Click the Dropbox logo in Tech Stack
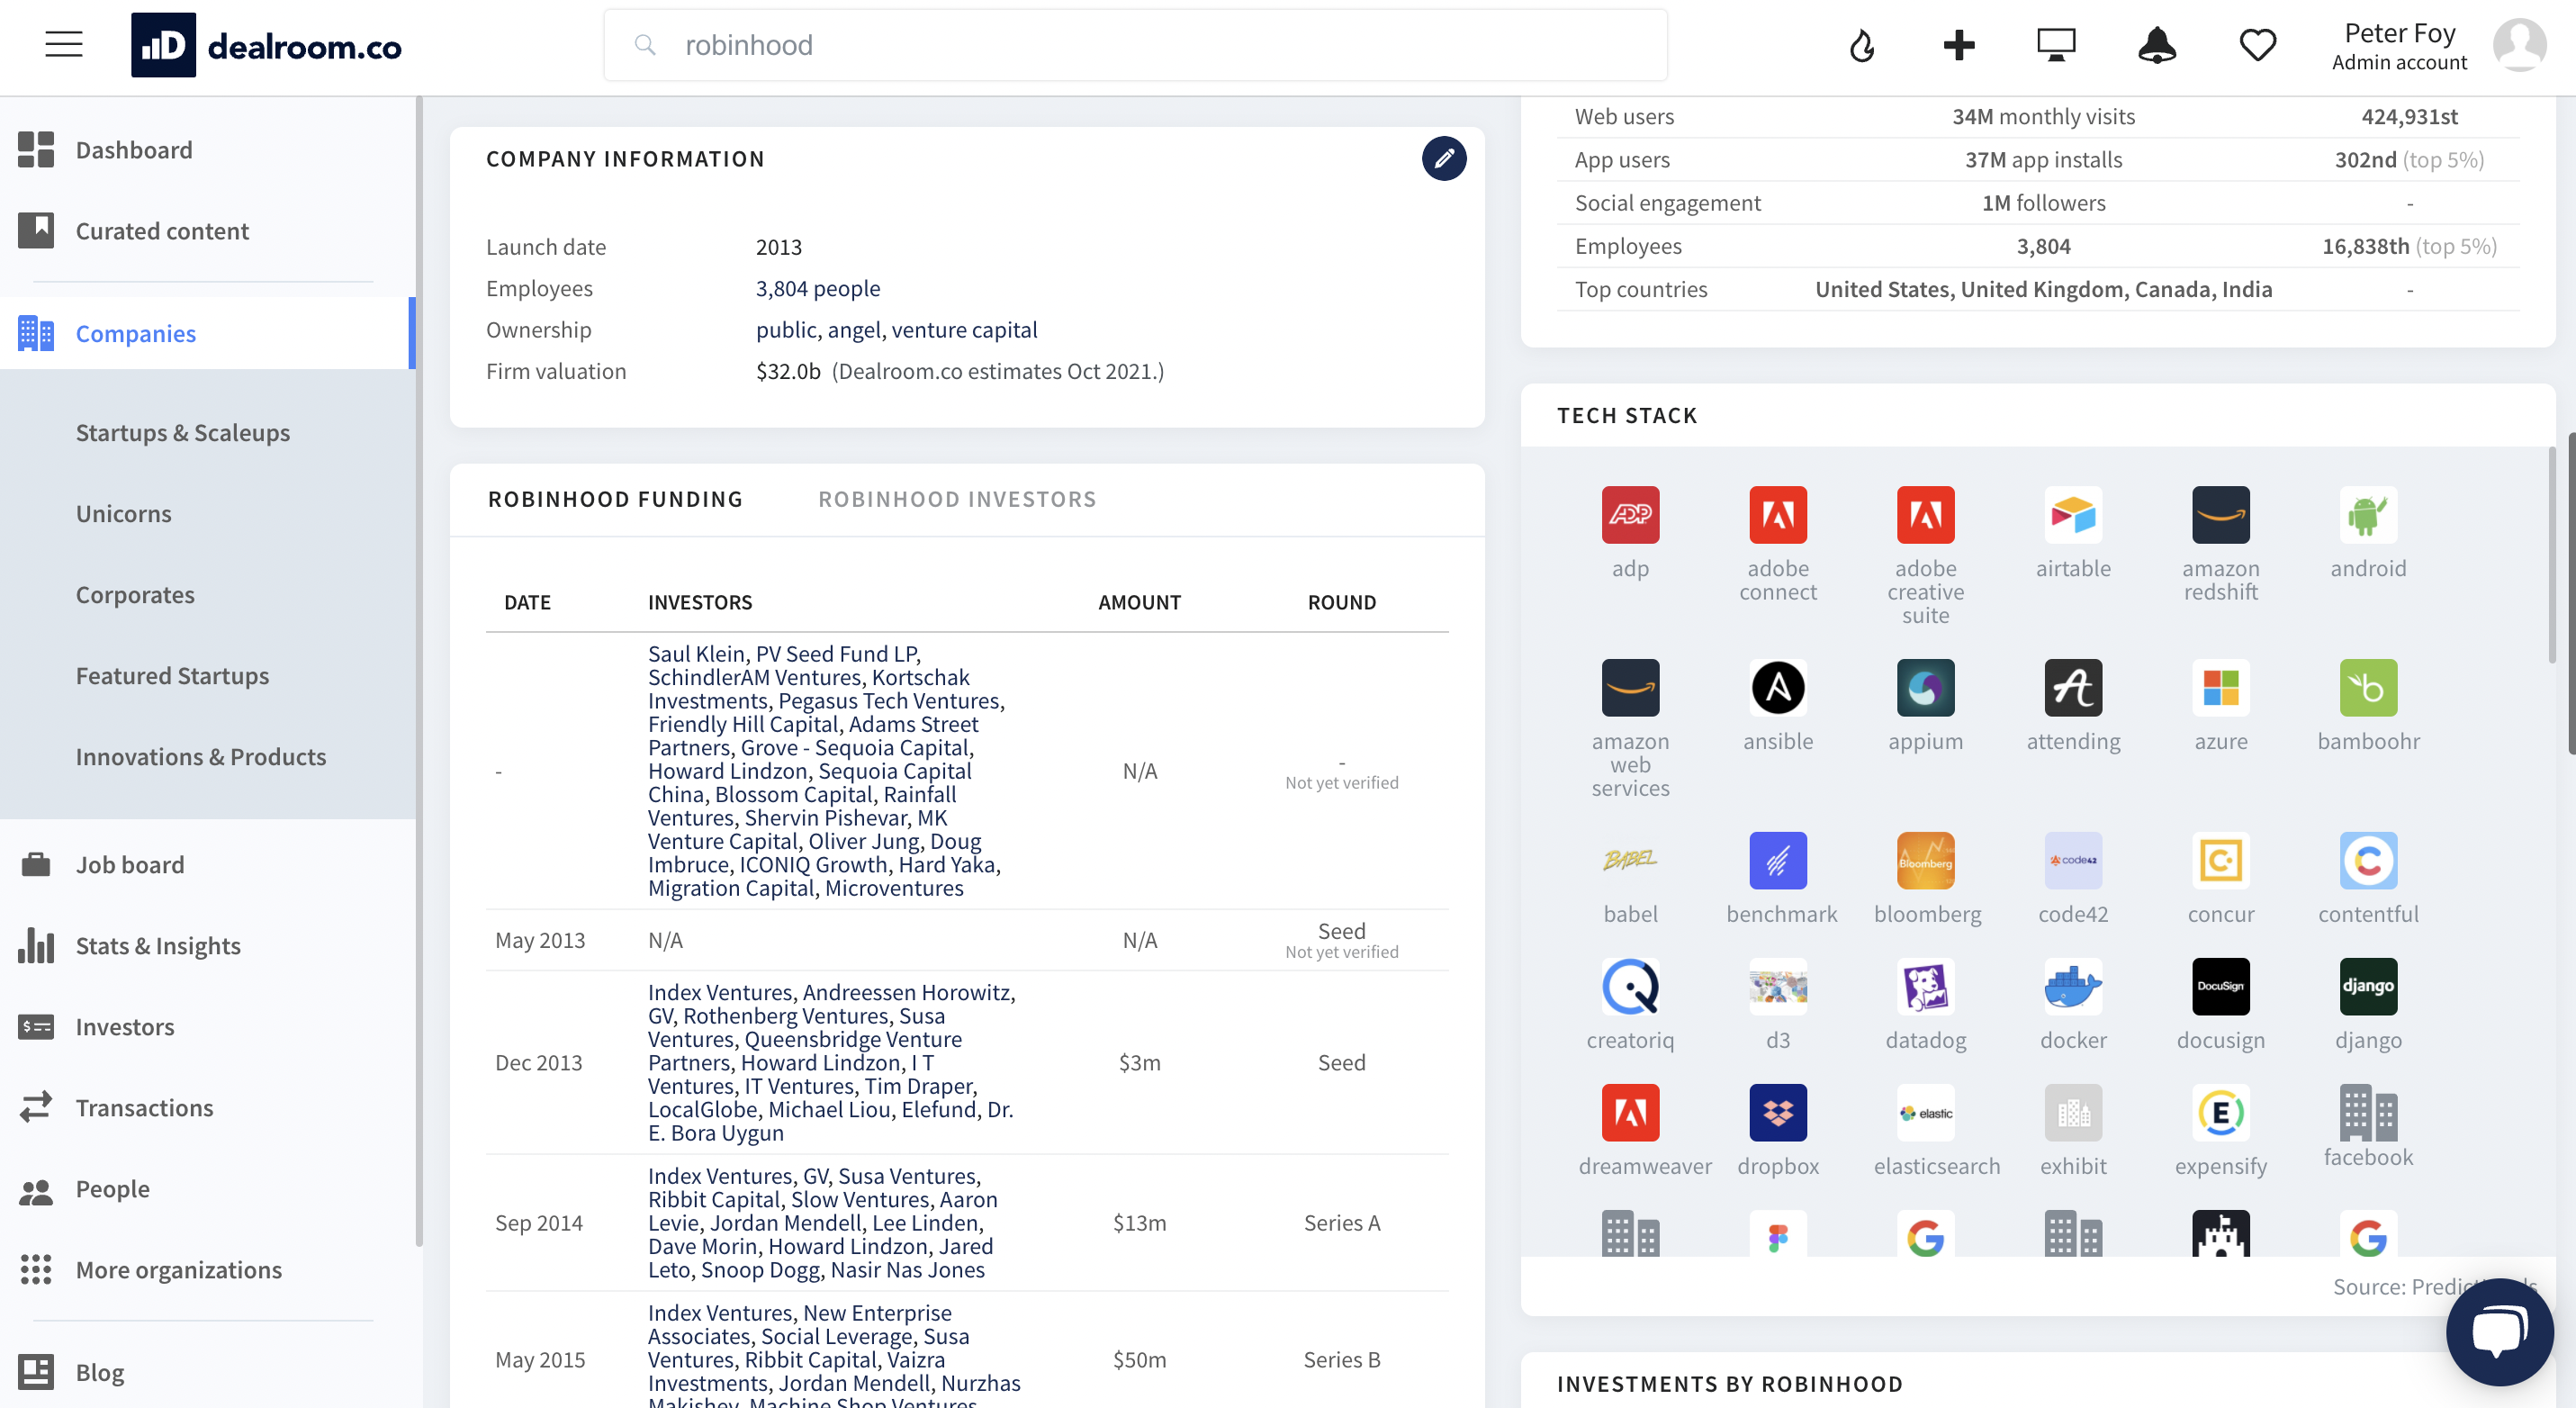Screen dimensions: 2576x1408 1777,1112
